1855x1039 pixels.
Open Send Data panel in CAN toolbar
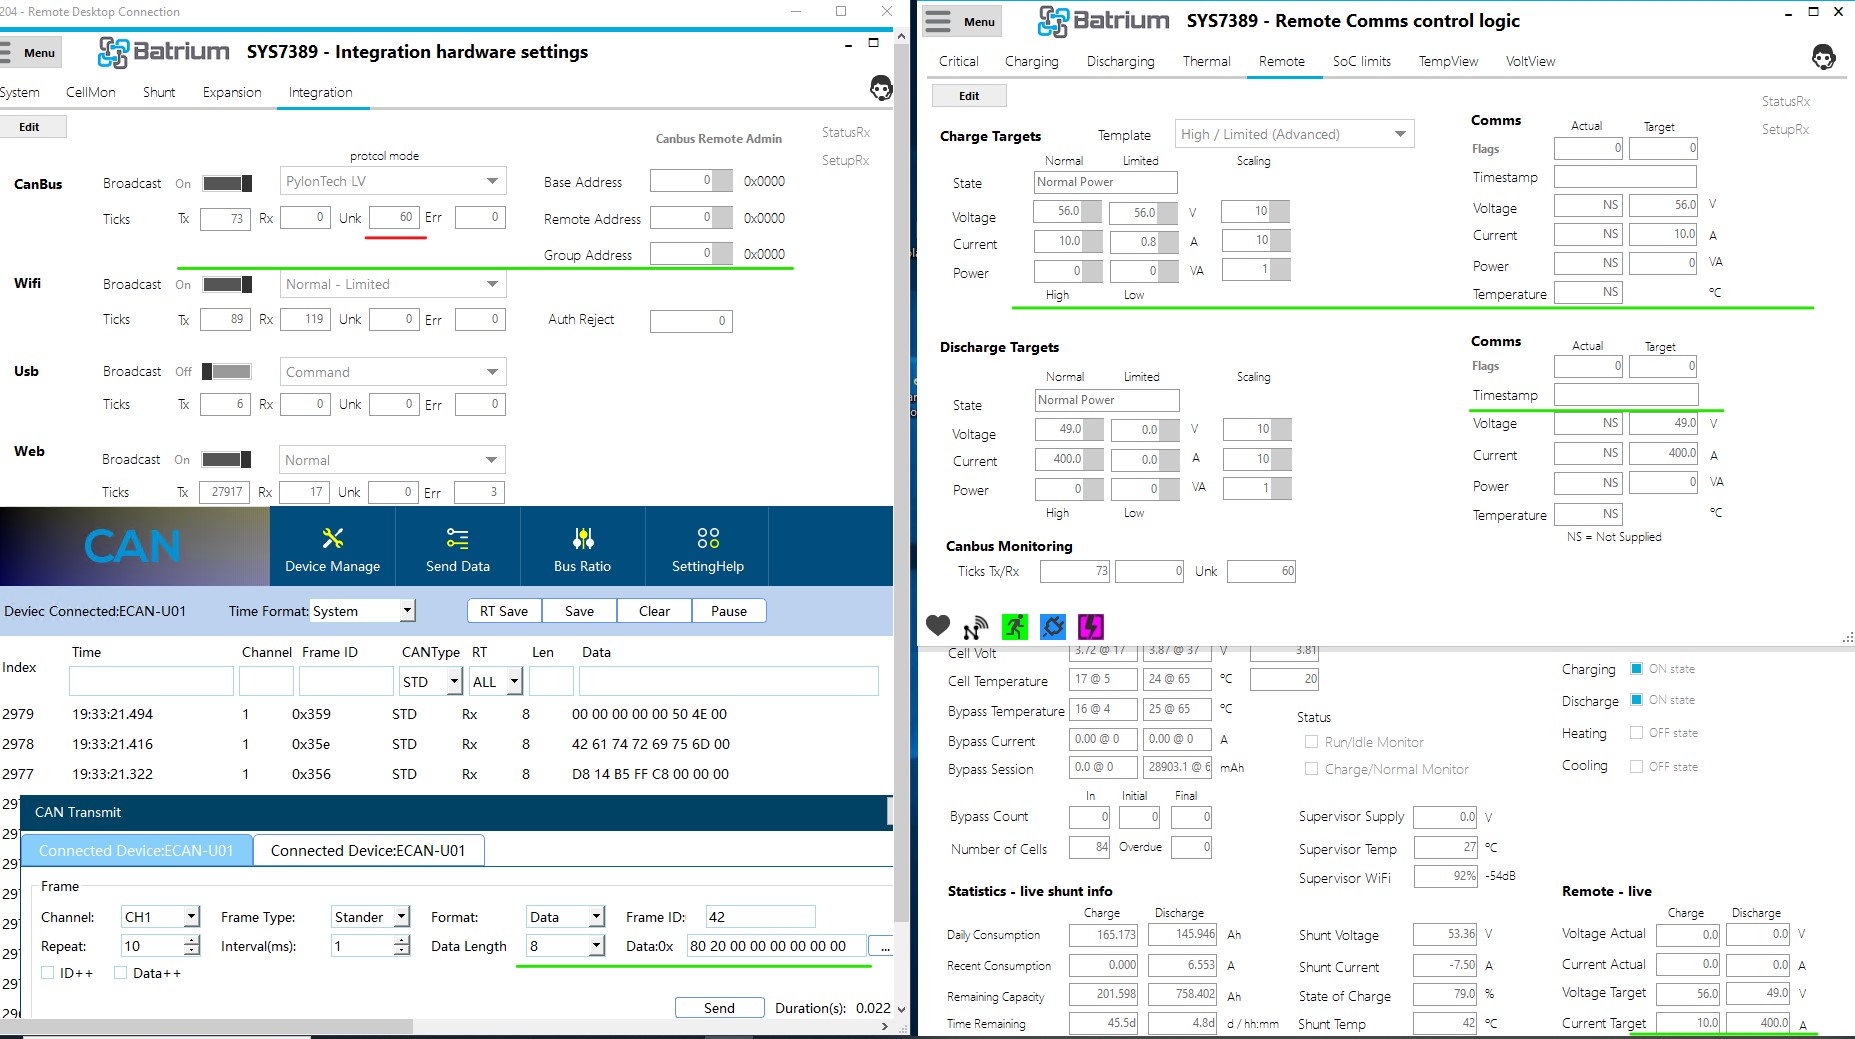point(457,548)
